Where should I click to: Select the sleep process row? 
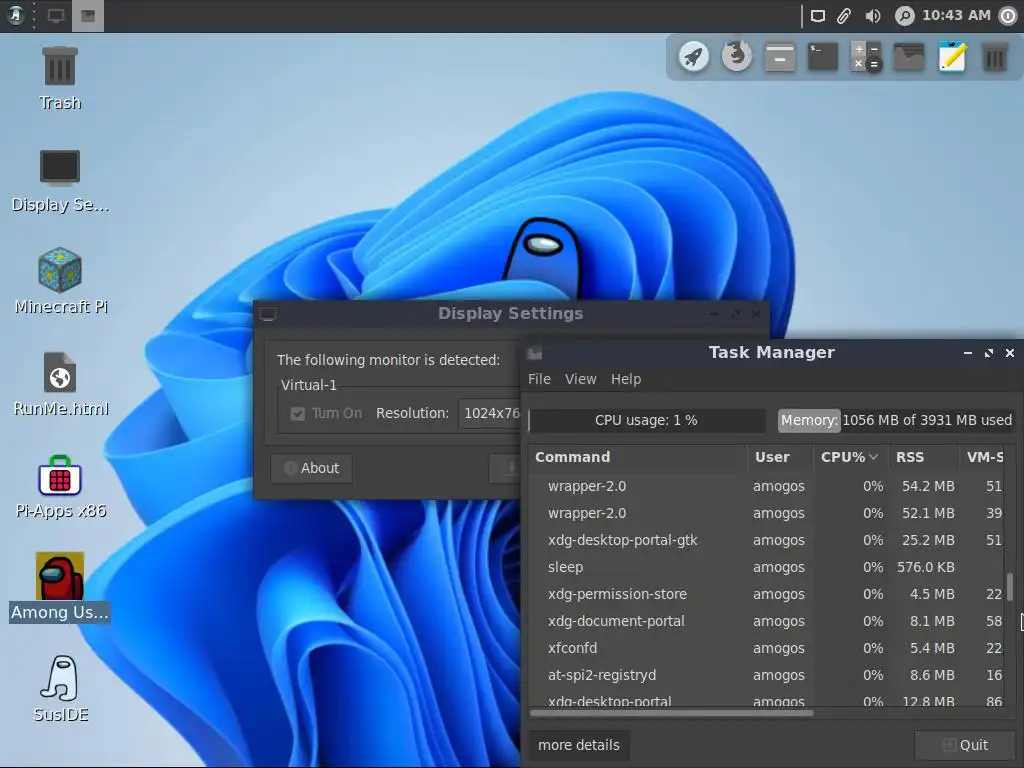pyautogui.click(x=767, y=567)
